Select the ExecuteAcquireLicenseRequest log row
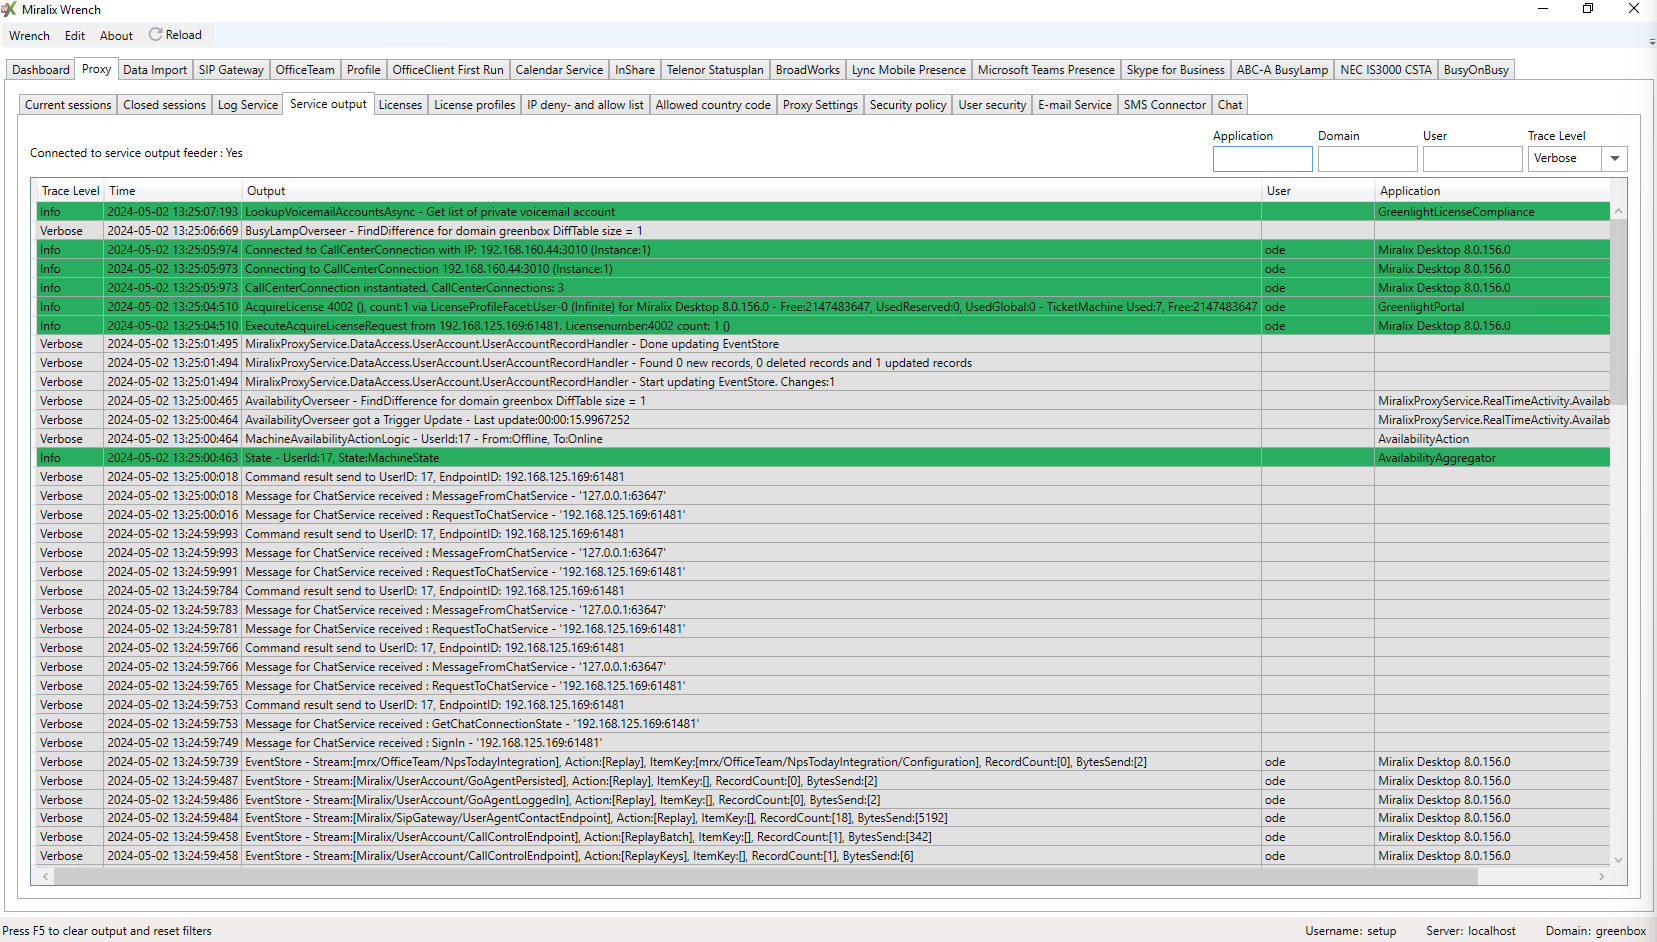 pyautogui.click(x=823, y=326)
